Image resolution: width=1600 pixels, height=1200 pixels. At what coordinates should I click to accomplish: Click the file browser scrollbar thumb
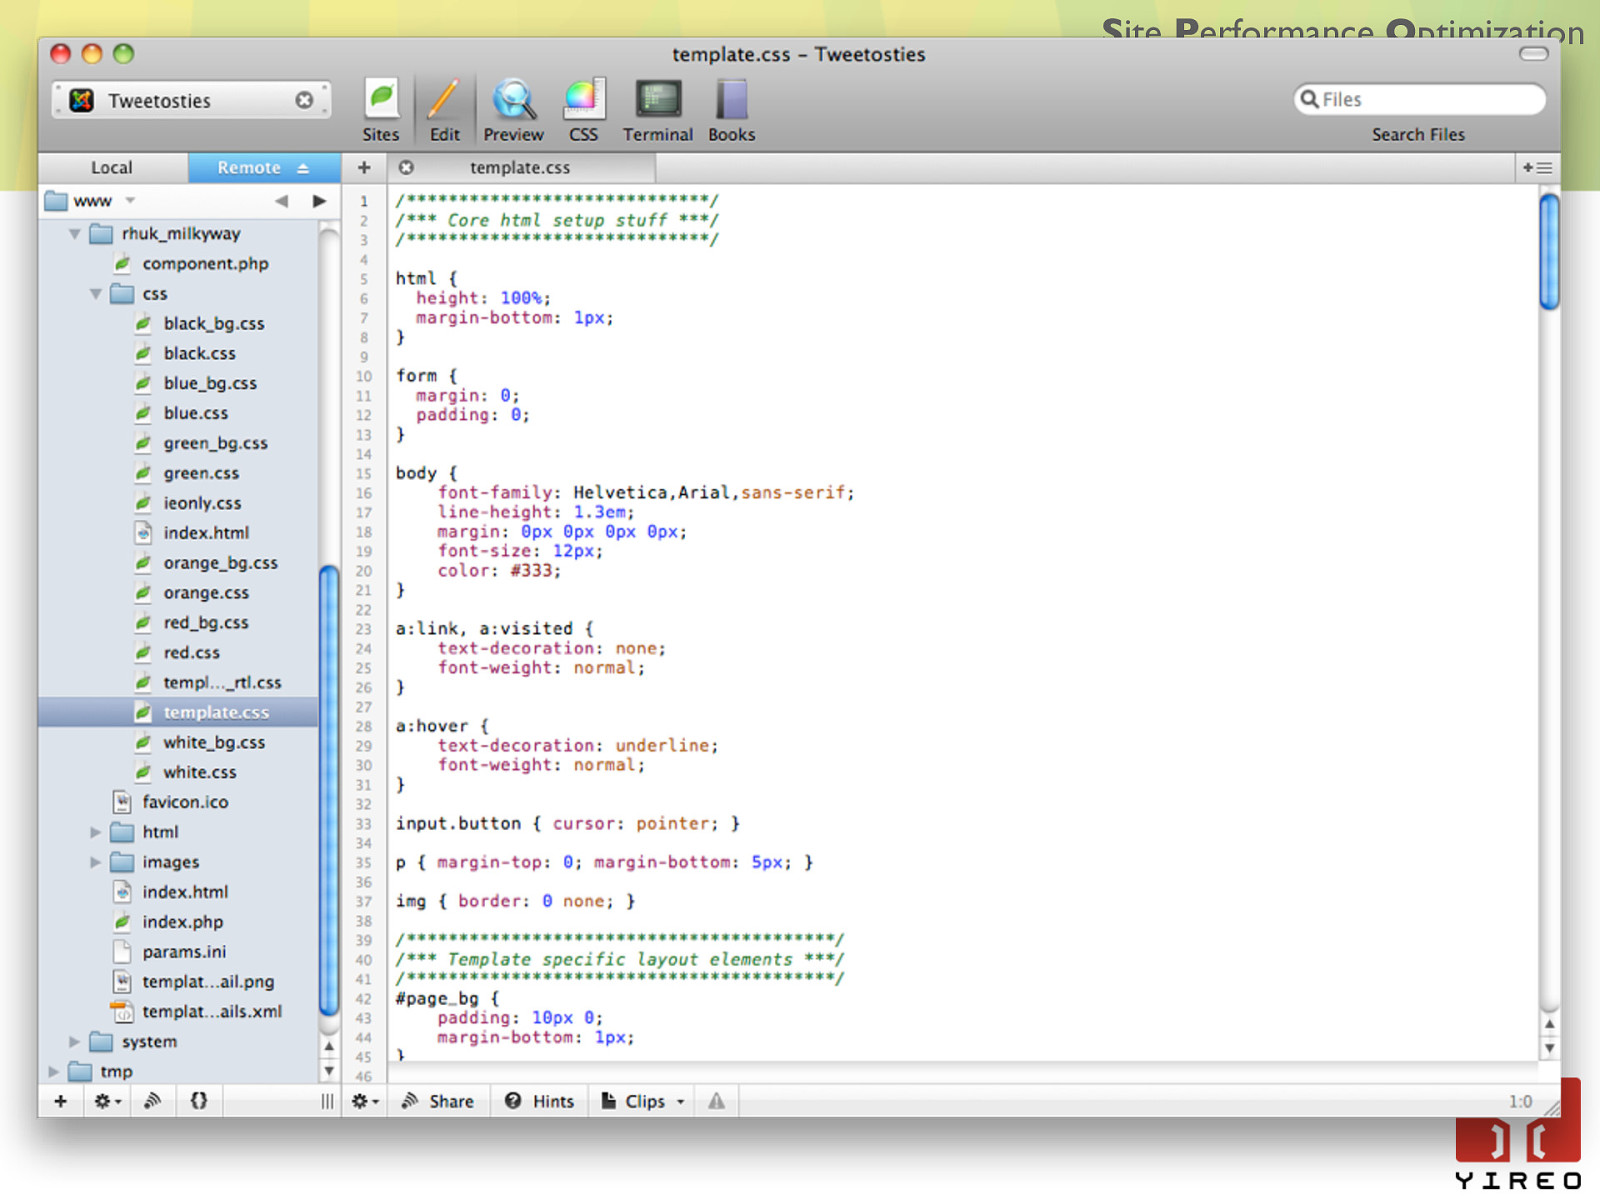click(x=328, y=791)
